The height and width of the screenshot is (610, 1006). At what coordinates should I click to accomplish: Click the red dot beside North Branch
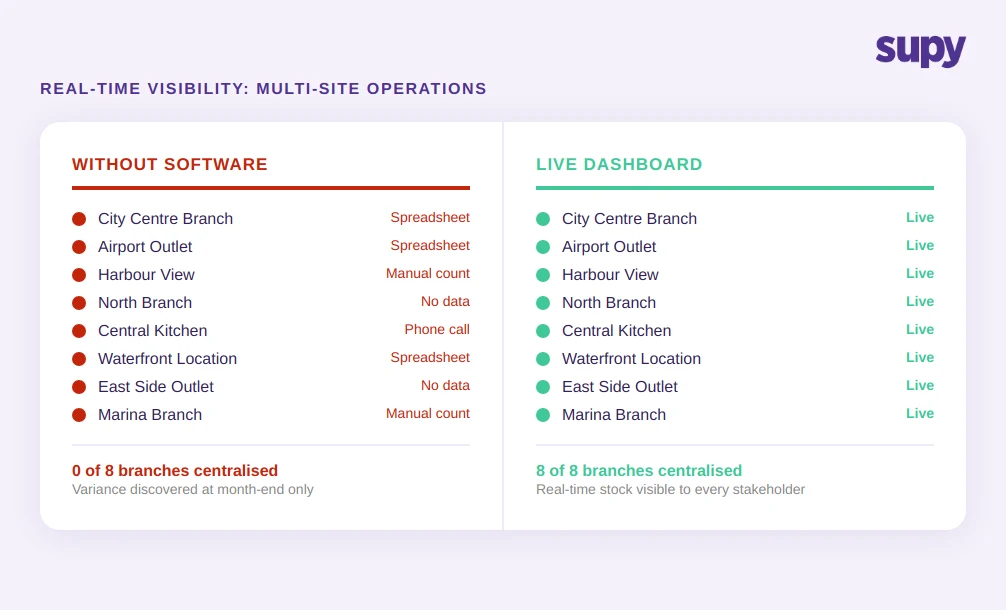79,303
